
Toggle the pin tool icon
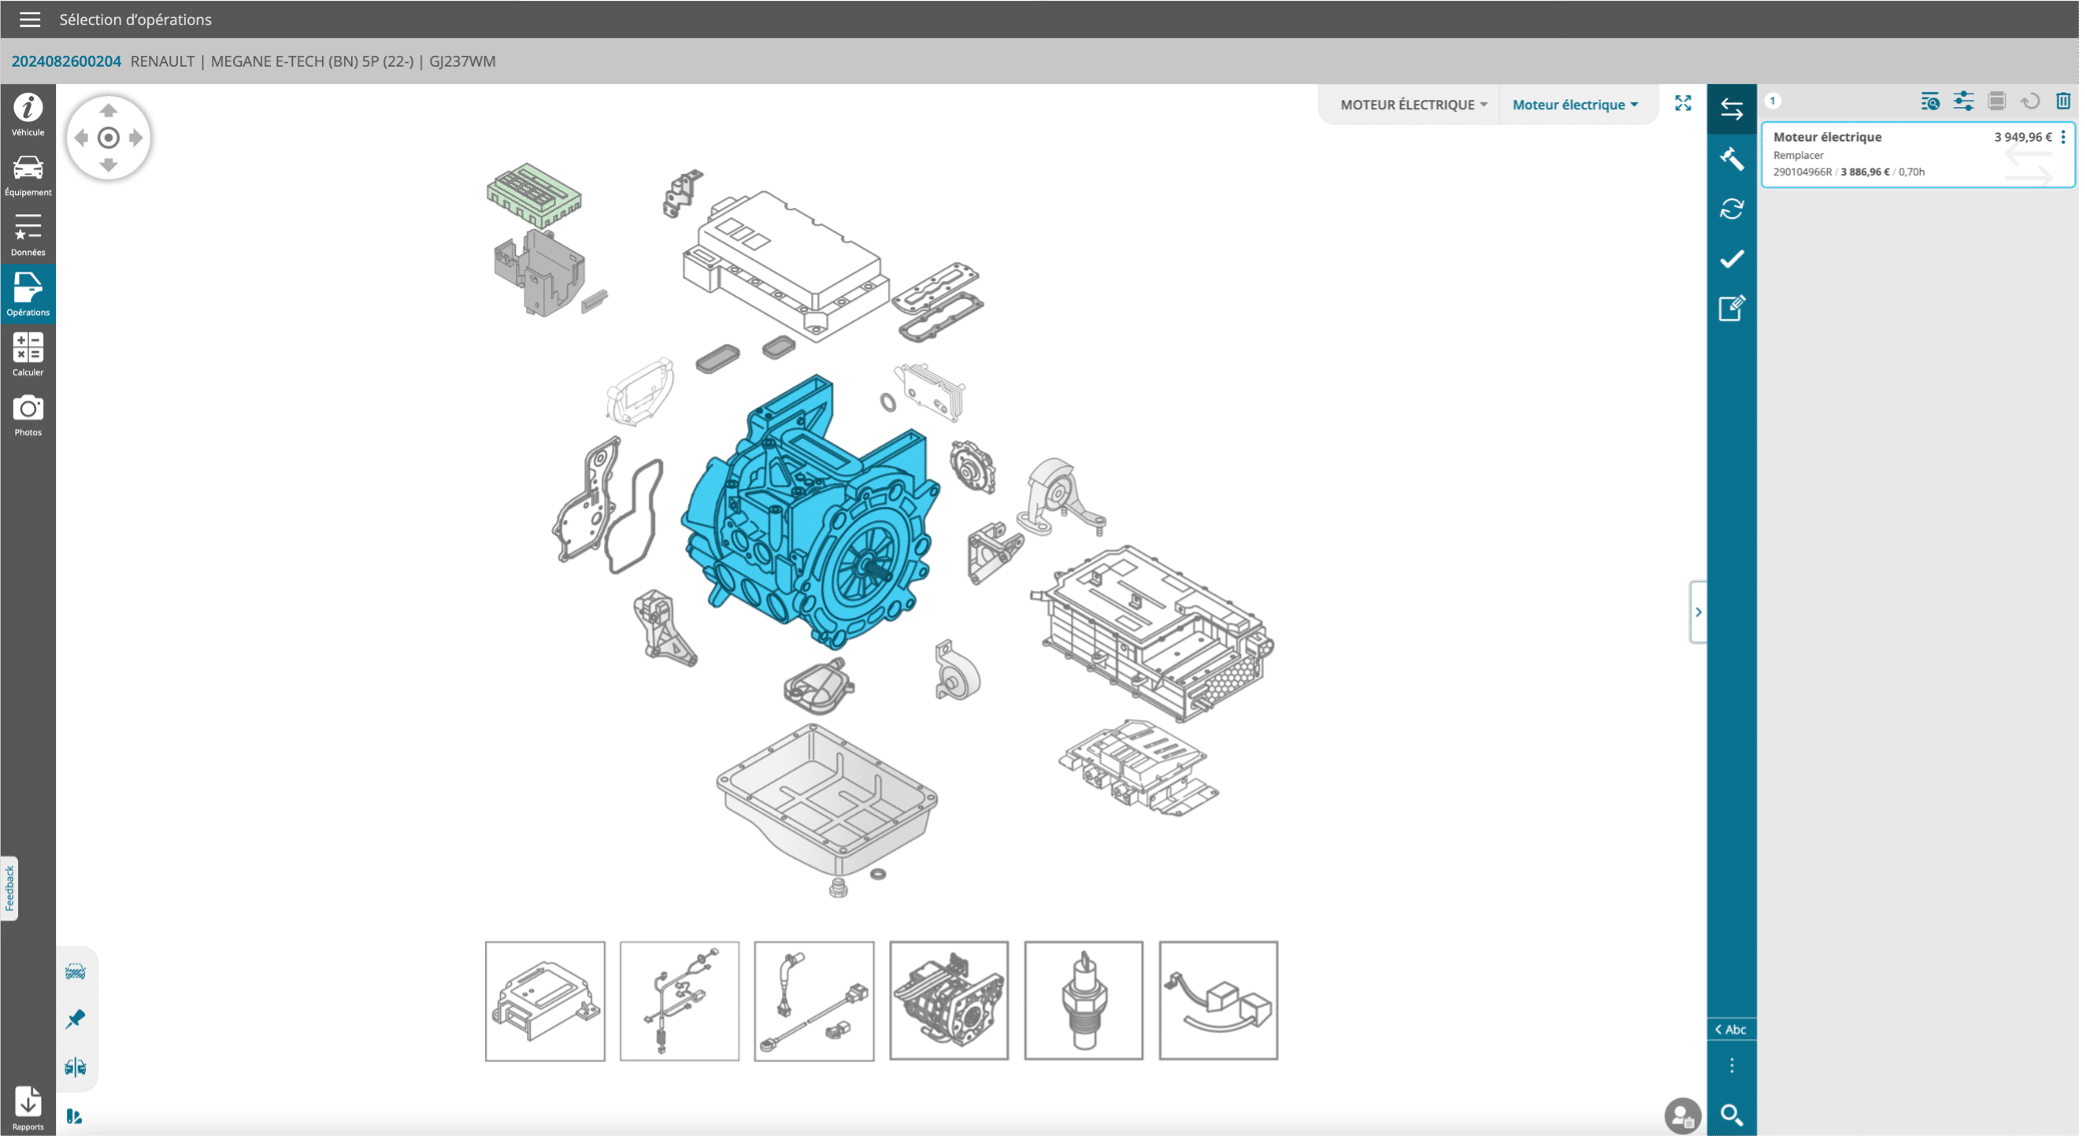tap(75, 1019)
